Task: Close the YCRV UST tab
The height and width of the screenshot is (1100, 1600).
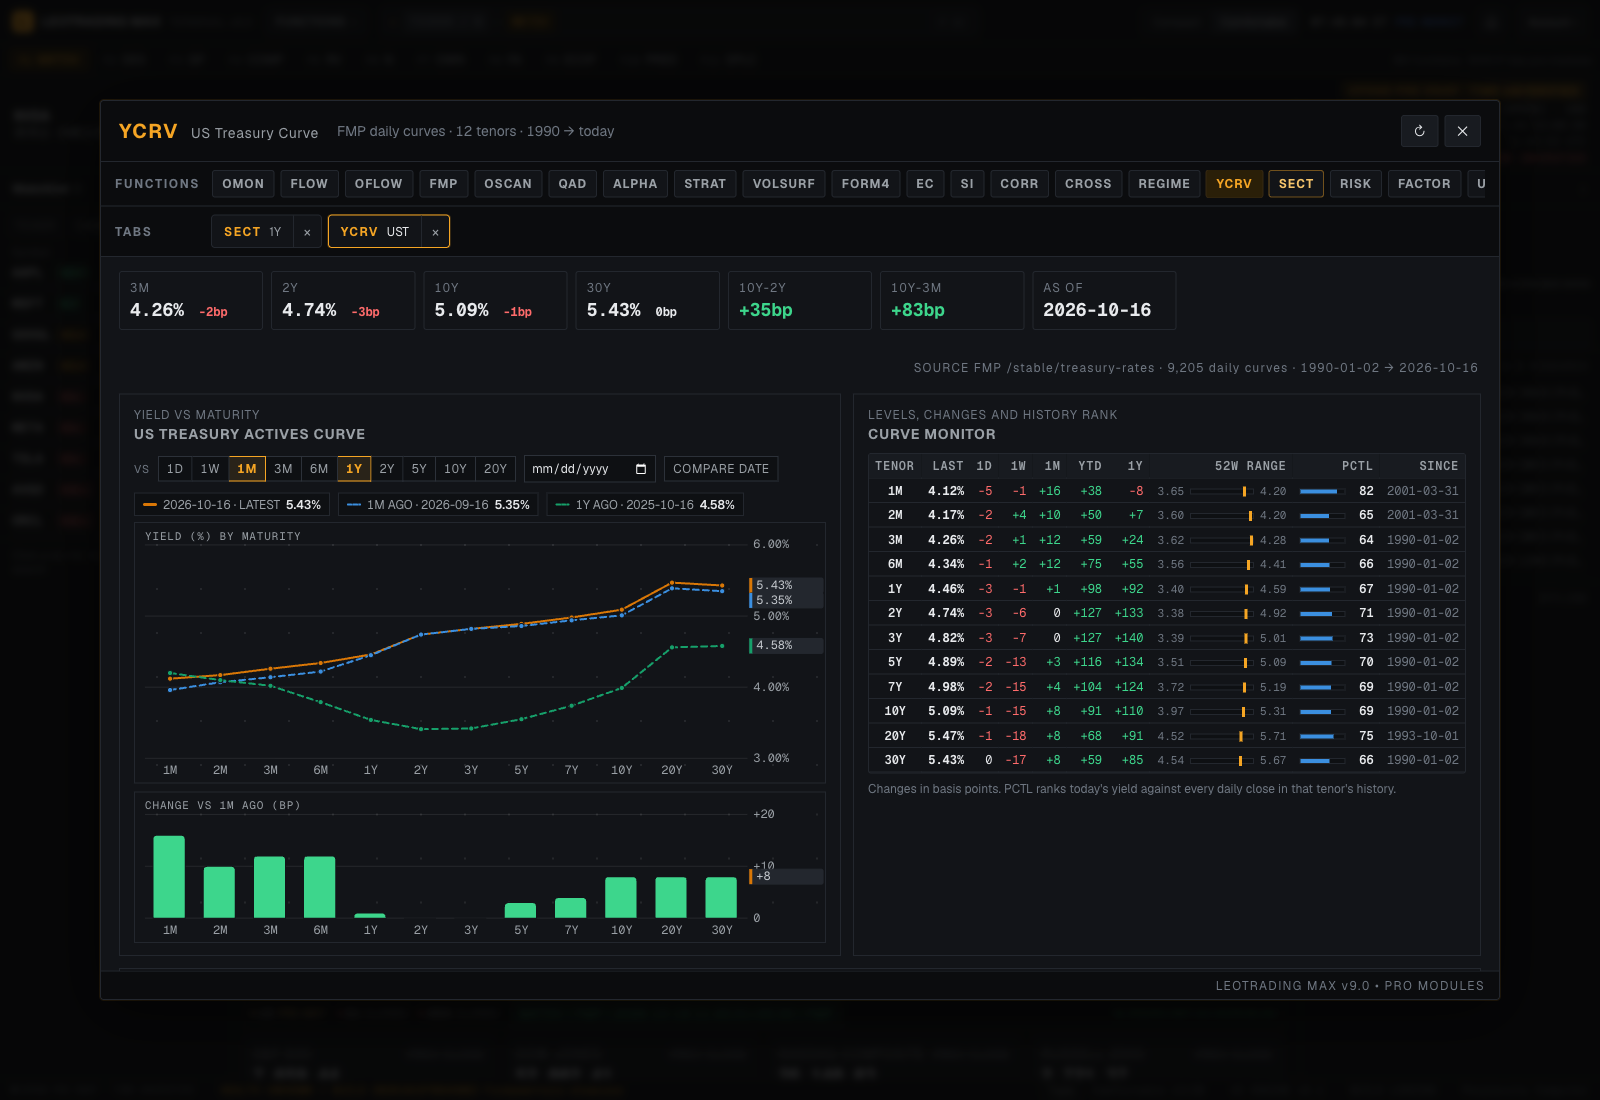Action: click(x=435, y=232)
